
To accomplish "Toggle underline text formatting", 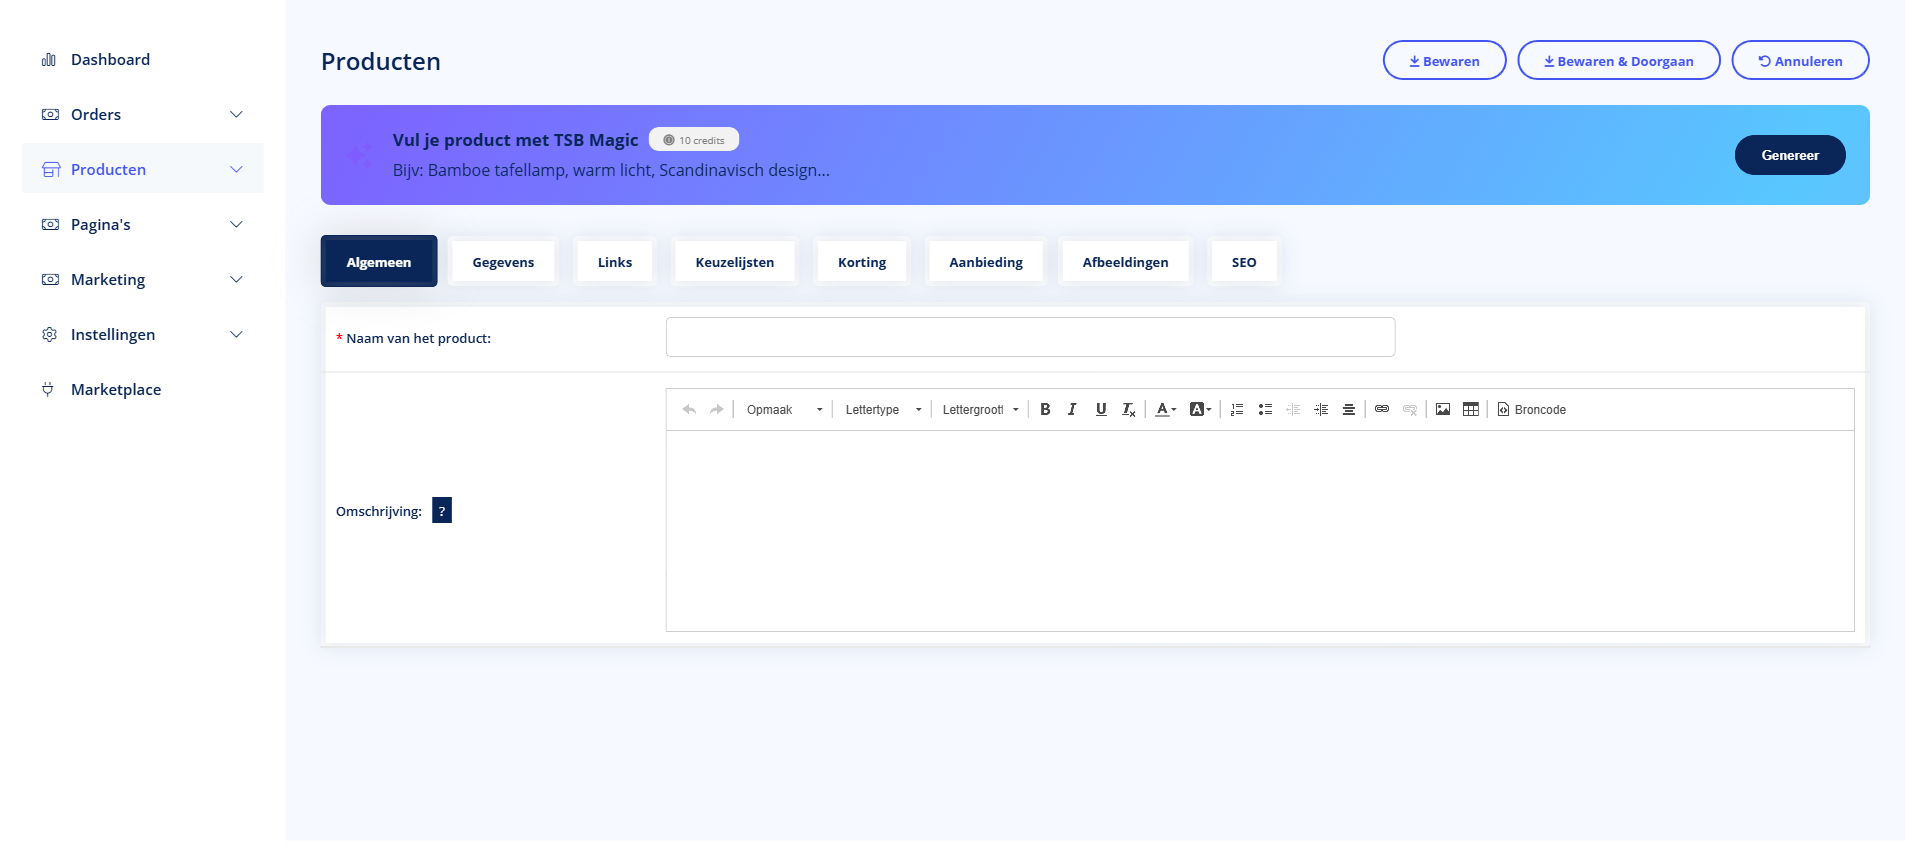I will pyautogui.click(x=1100, y=410).
